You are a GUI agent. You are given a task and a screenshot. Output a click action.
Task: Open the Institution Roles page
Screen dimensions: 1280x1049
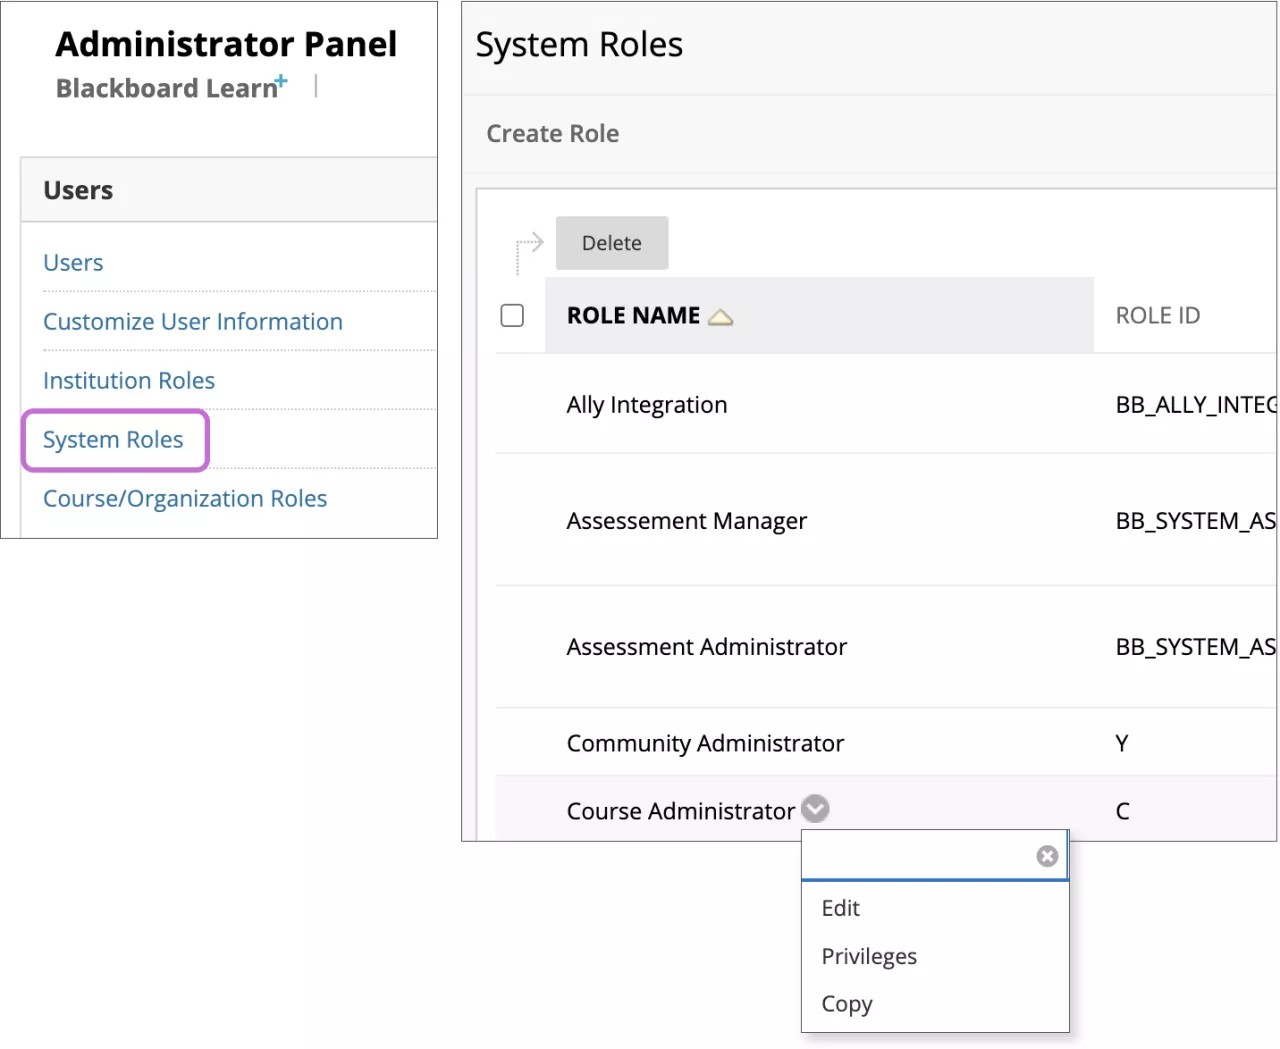pyautogui.click(x=128, y=380)
